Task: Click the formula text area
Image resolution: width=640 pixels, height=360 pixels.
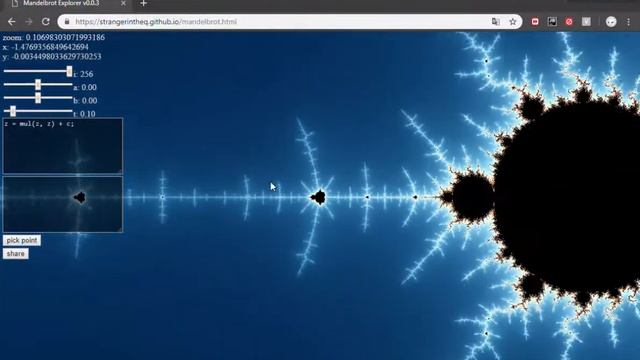Action: (x=63, y=146)
